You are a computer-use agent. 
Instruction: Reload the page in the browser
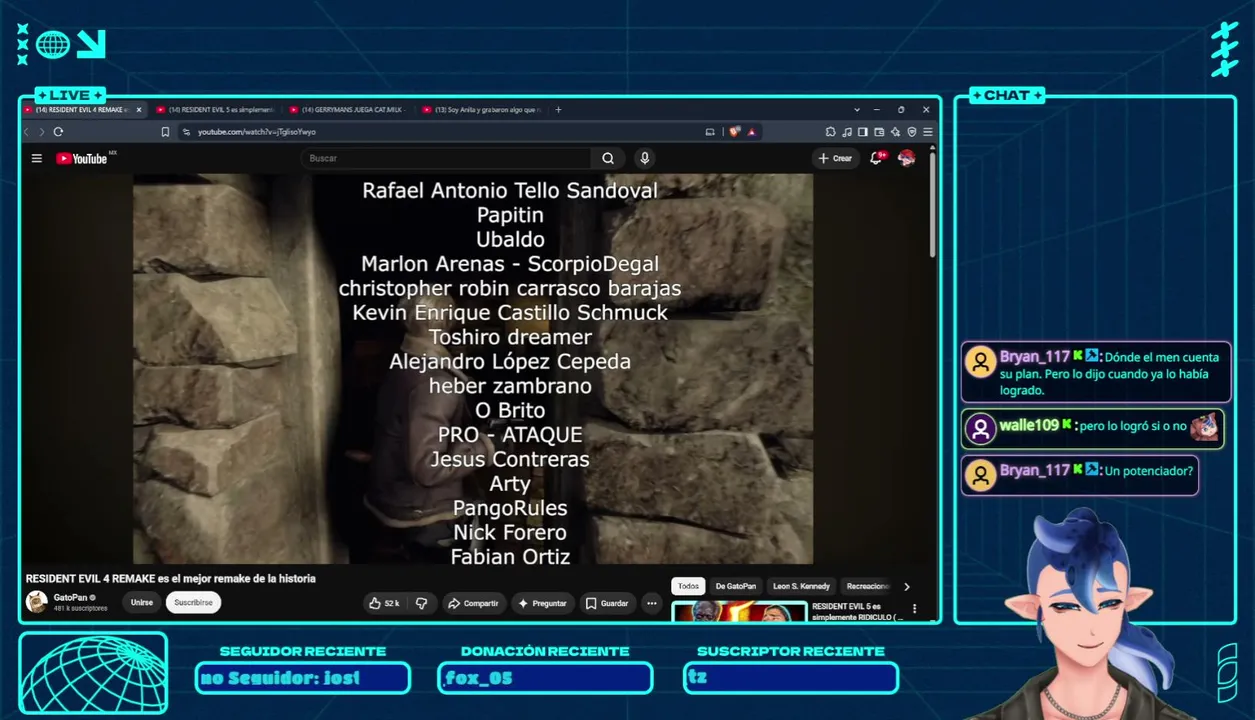[x=58, y=131]
